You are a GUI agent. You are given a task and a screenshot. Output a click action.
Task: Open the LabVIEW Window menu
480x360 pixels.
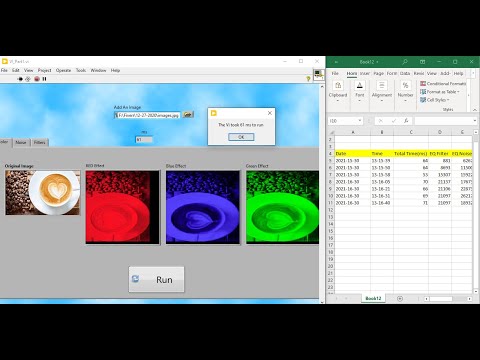pyautogui.click(x=98, y=70)
